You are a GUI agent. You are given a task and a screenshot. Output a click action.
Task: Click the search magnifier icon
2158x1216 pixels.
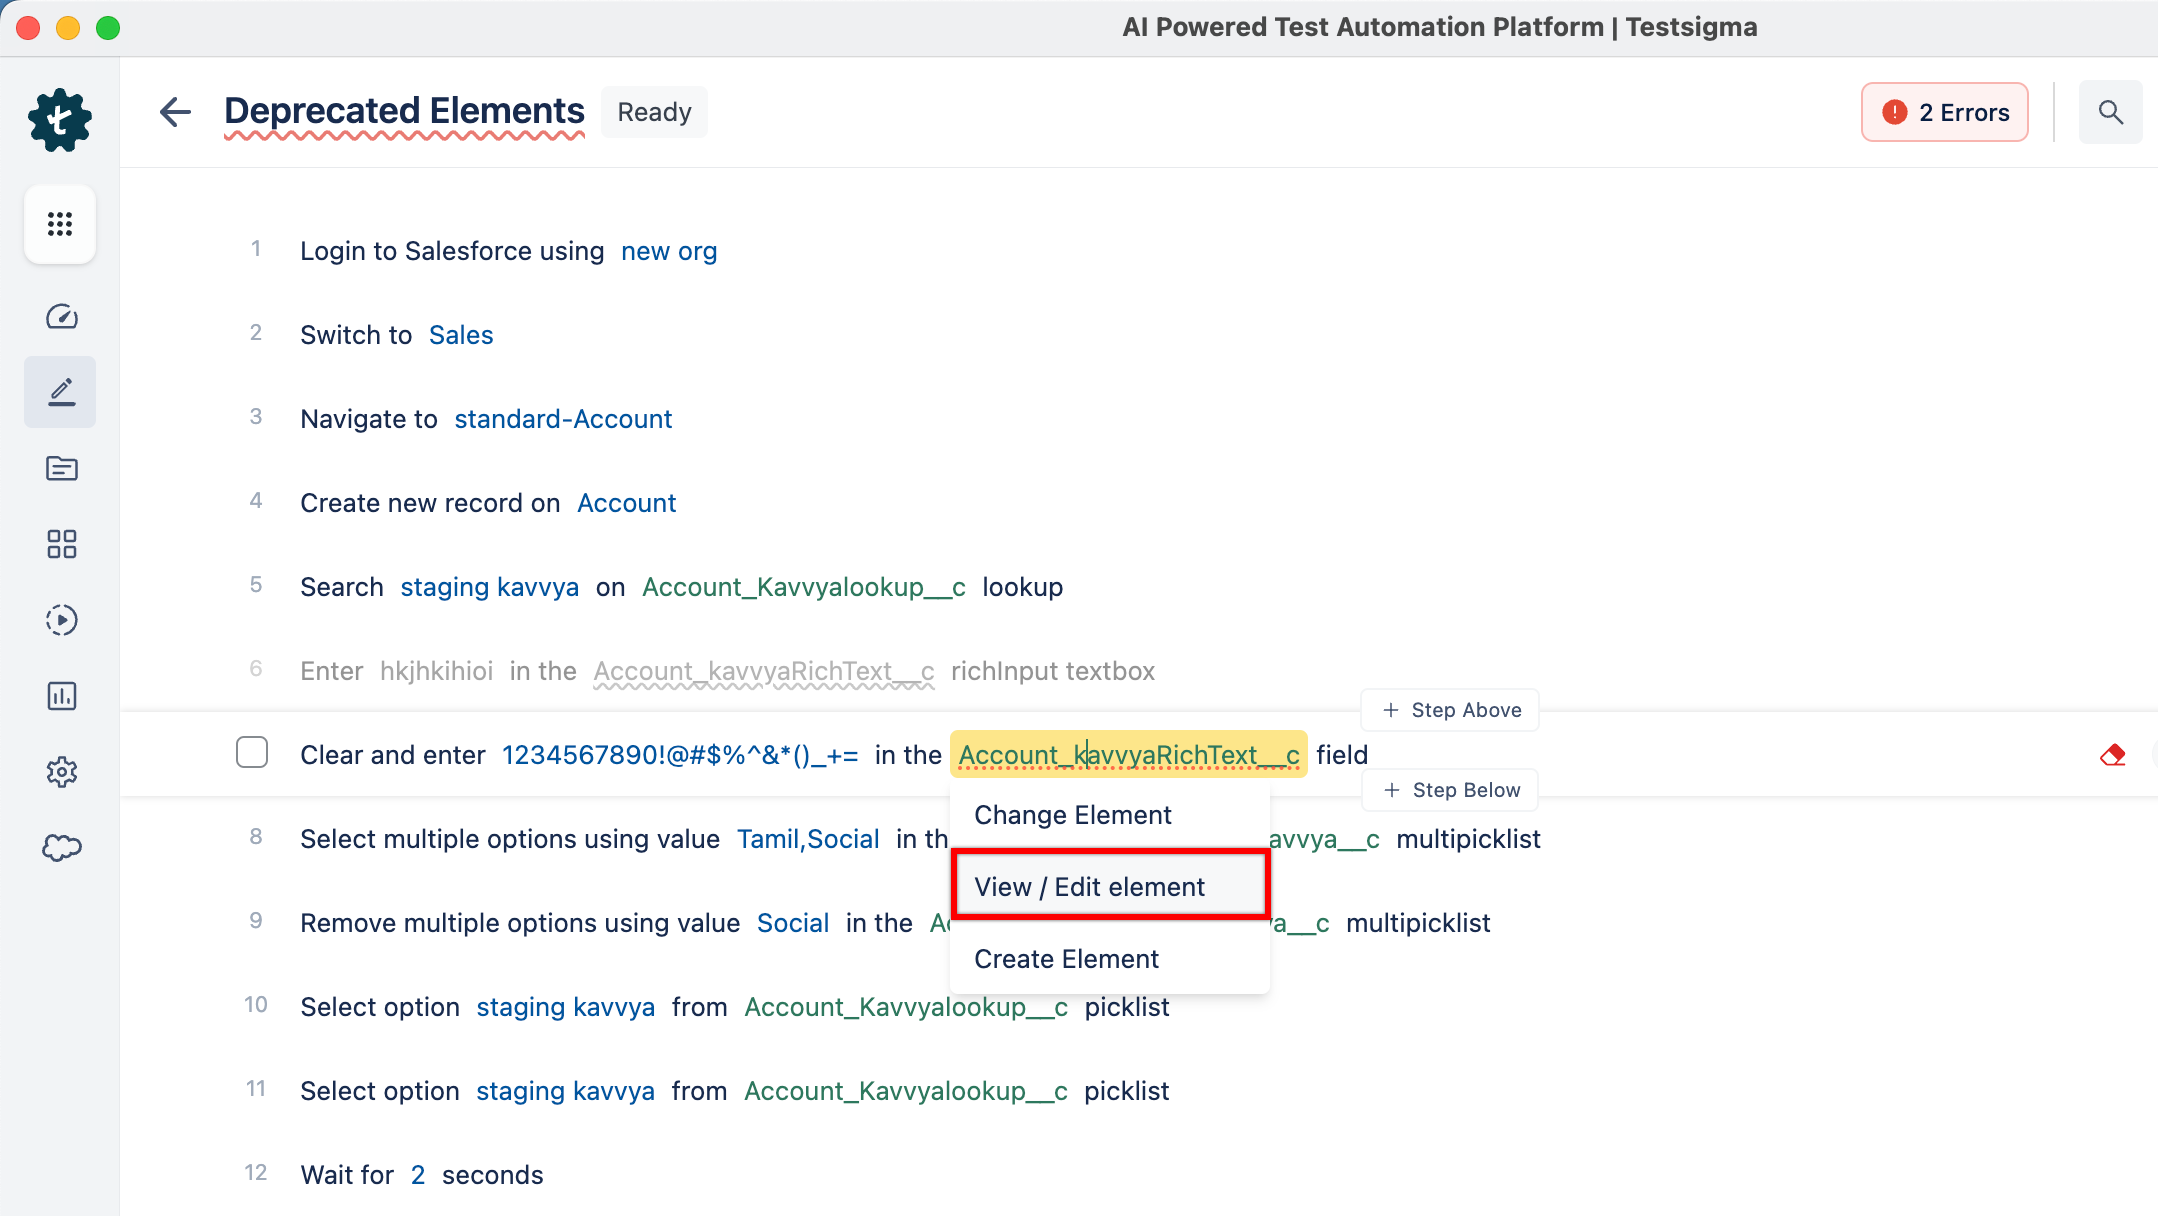[2110, 112]
